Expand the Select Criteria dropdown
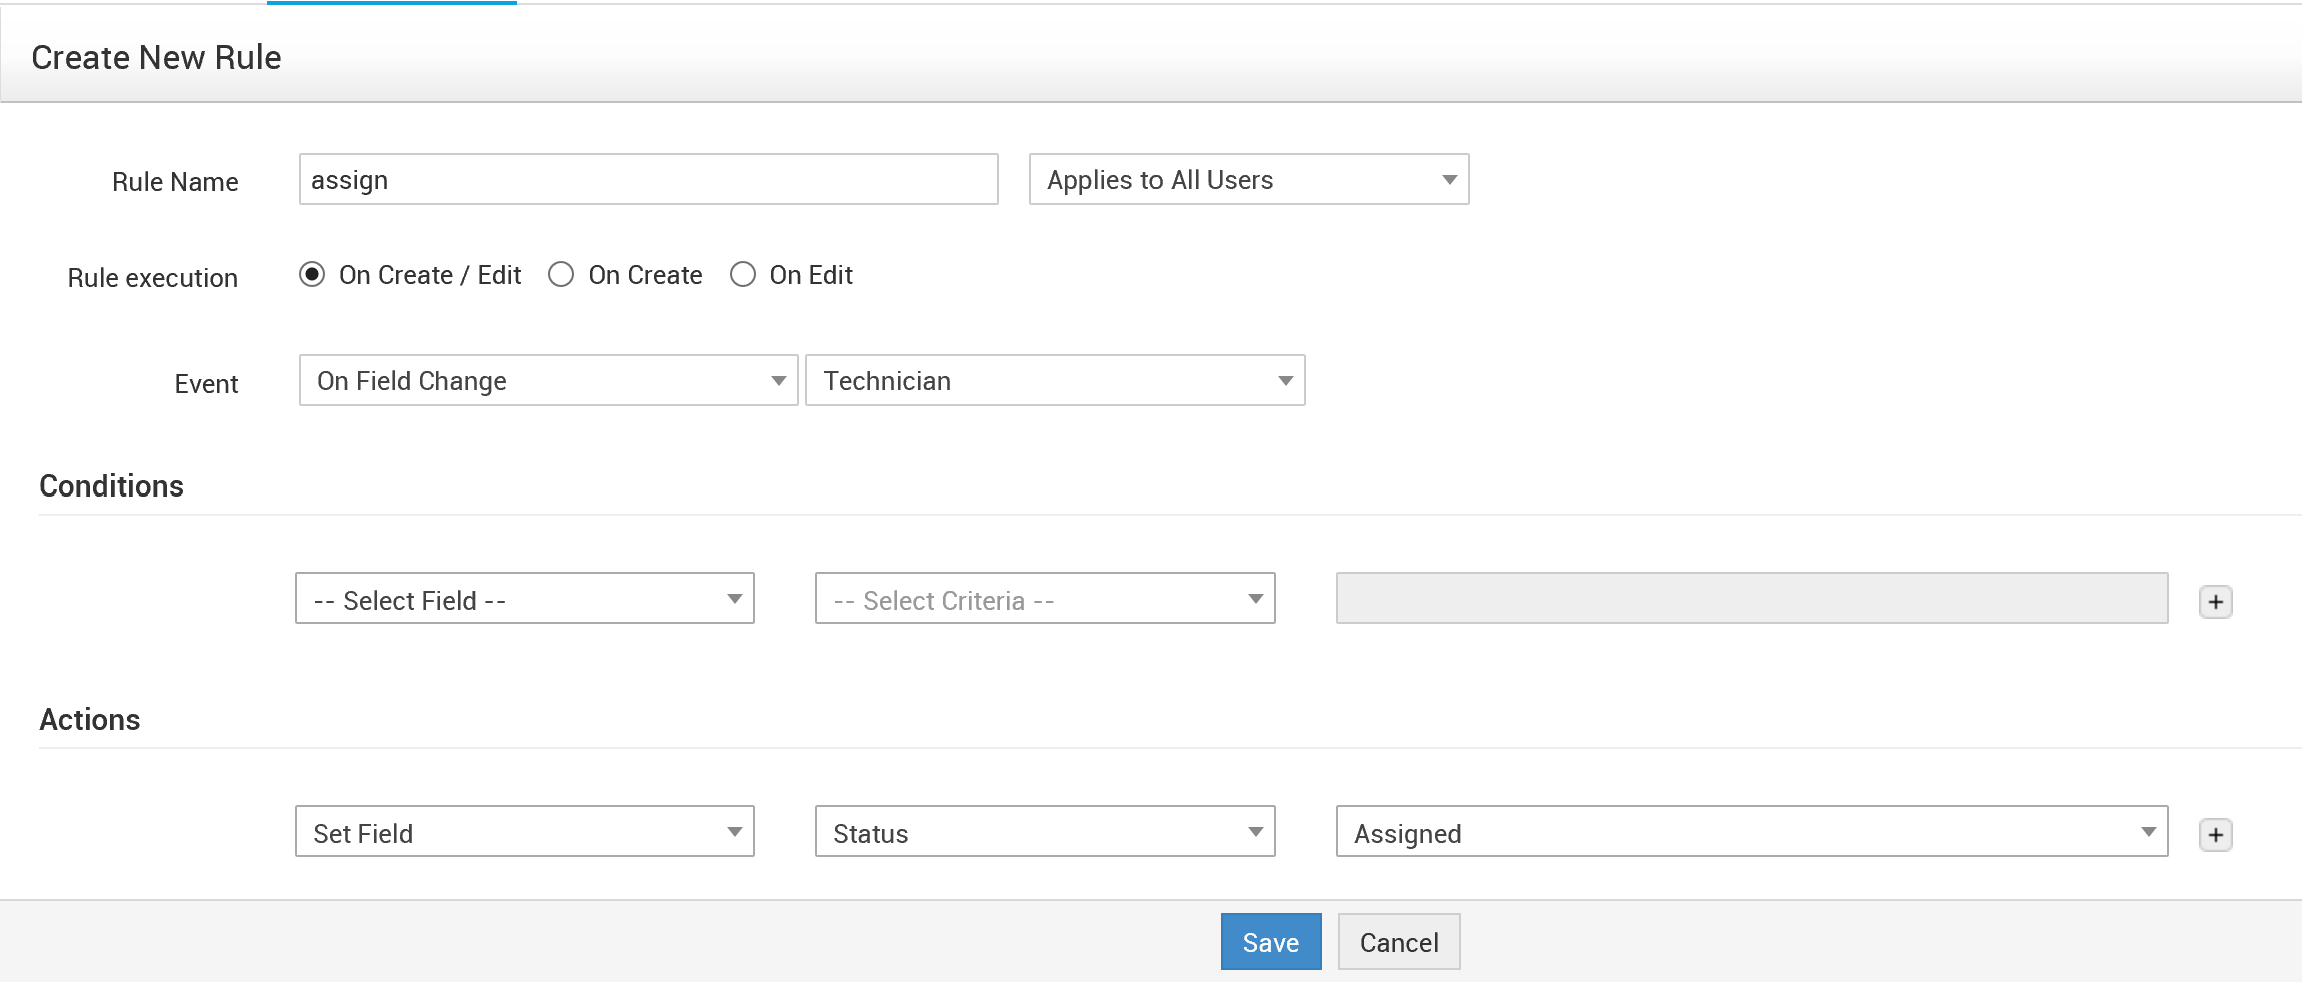2302x986 pixels. [x=1044, y=599]
